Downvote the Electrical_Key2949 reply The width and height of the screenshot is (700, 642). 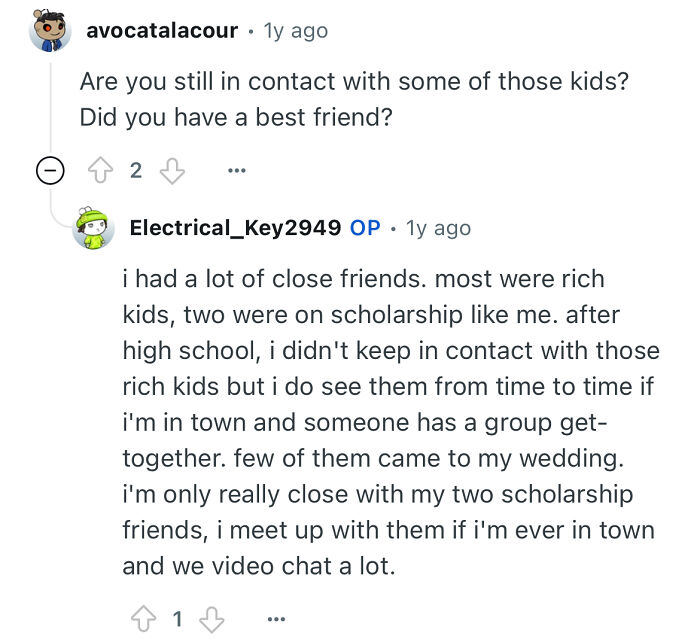(215, 619)
